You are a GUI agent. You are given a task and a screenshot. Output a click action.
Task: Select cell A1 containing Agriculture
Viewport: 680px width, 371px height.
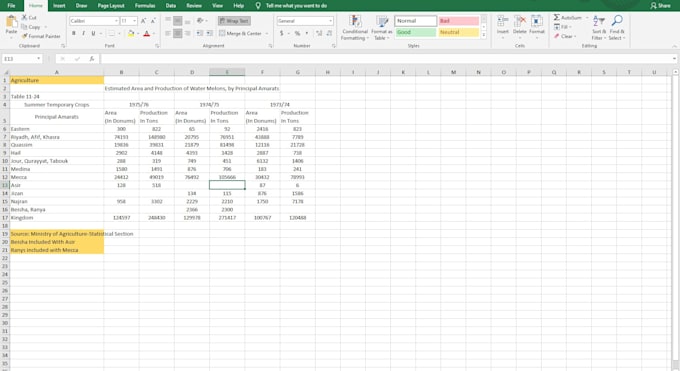56,80
